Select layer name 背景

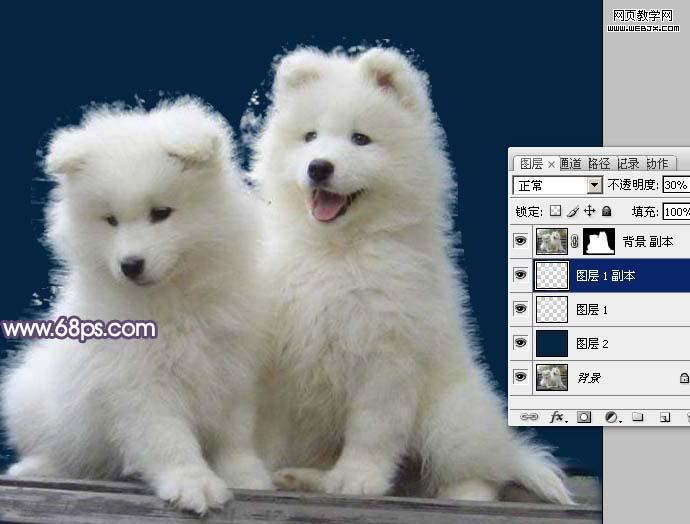pos(589,378)
